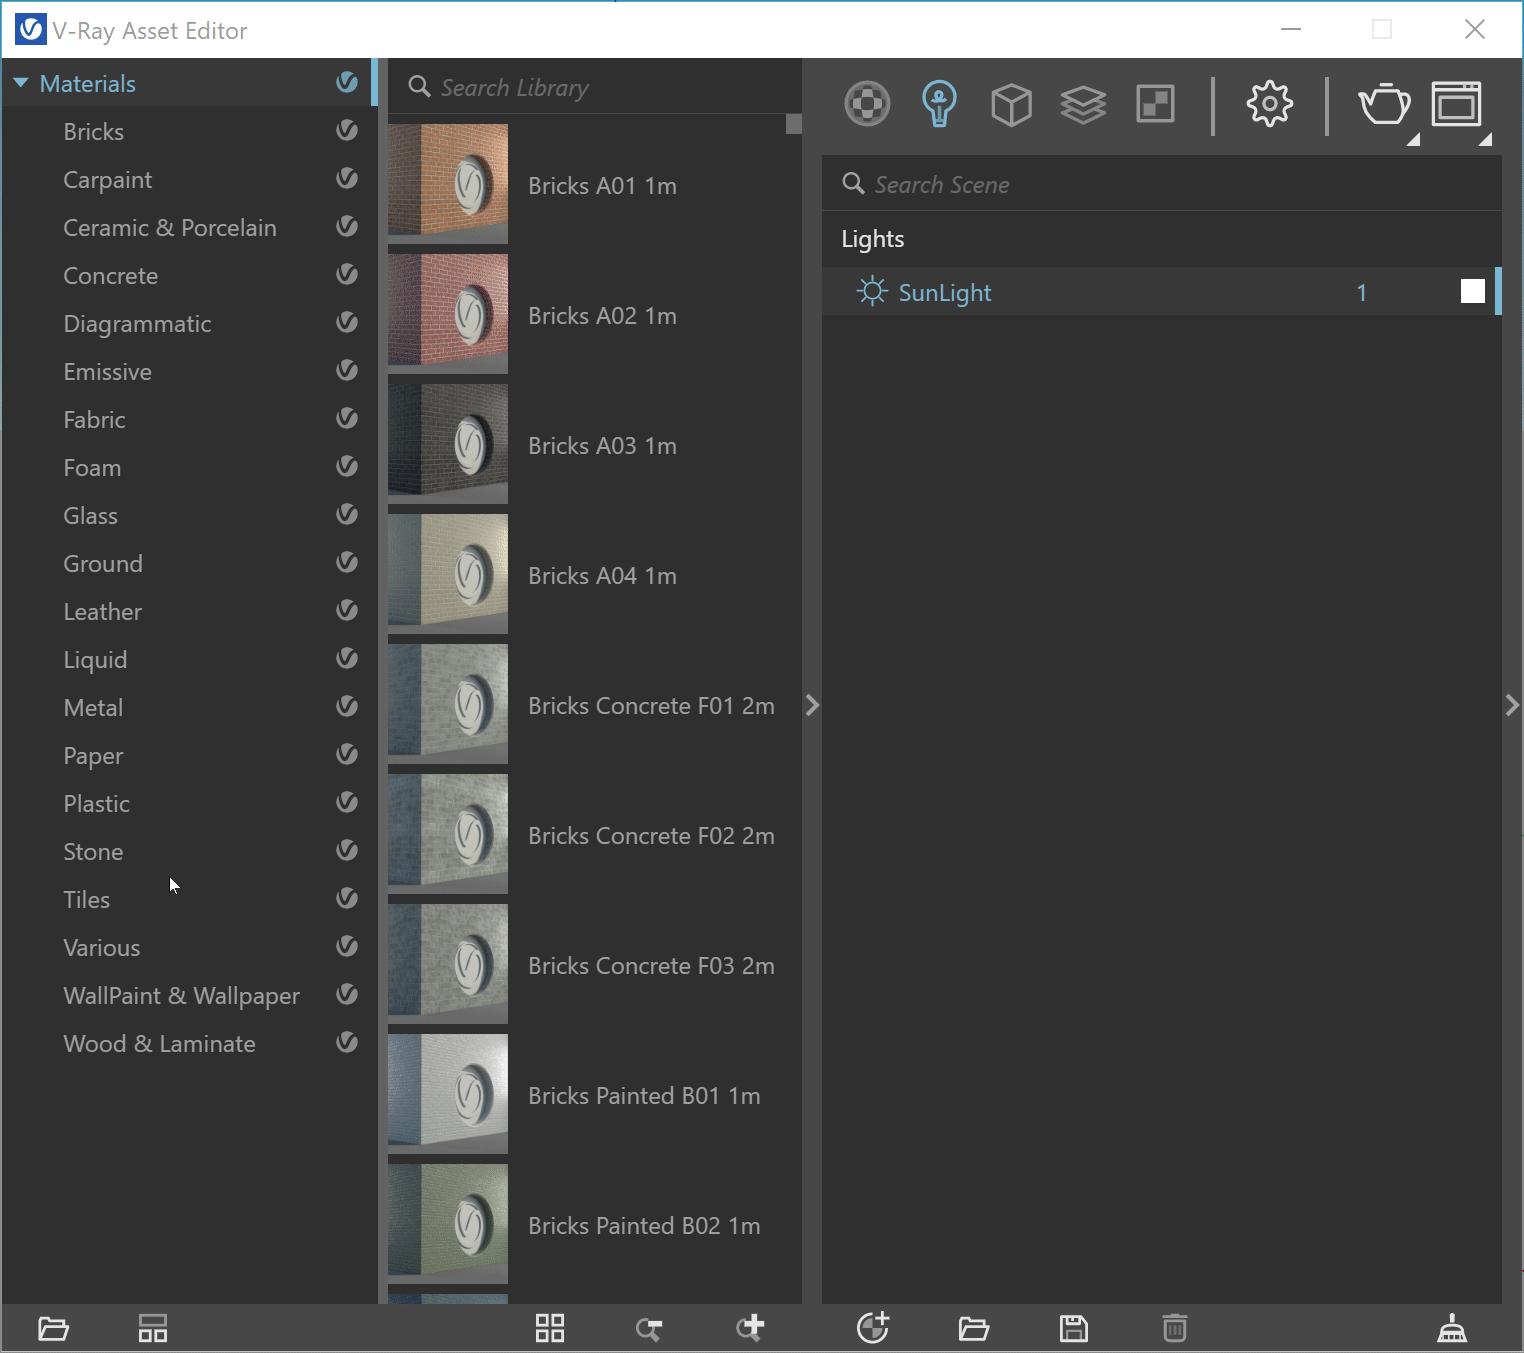The height and width of the screenshot is (1353, 1524).
Task: Click into the Search Library field
Action: point(594,87)
